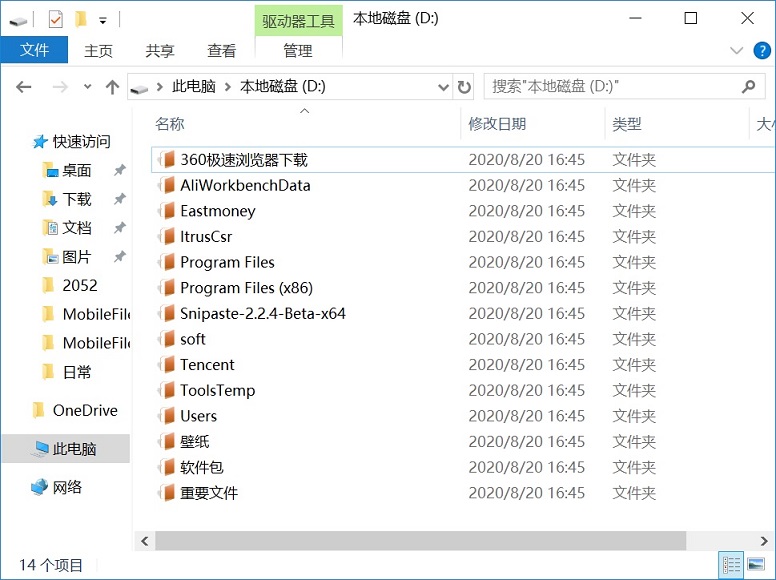Open the address bar history dropdown
Viewport: 776px width, 580px height.
[443, 87]
